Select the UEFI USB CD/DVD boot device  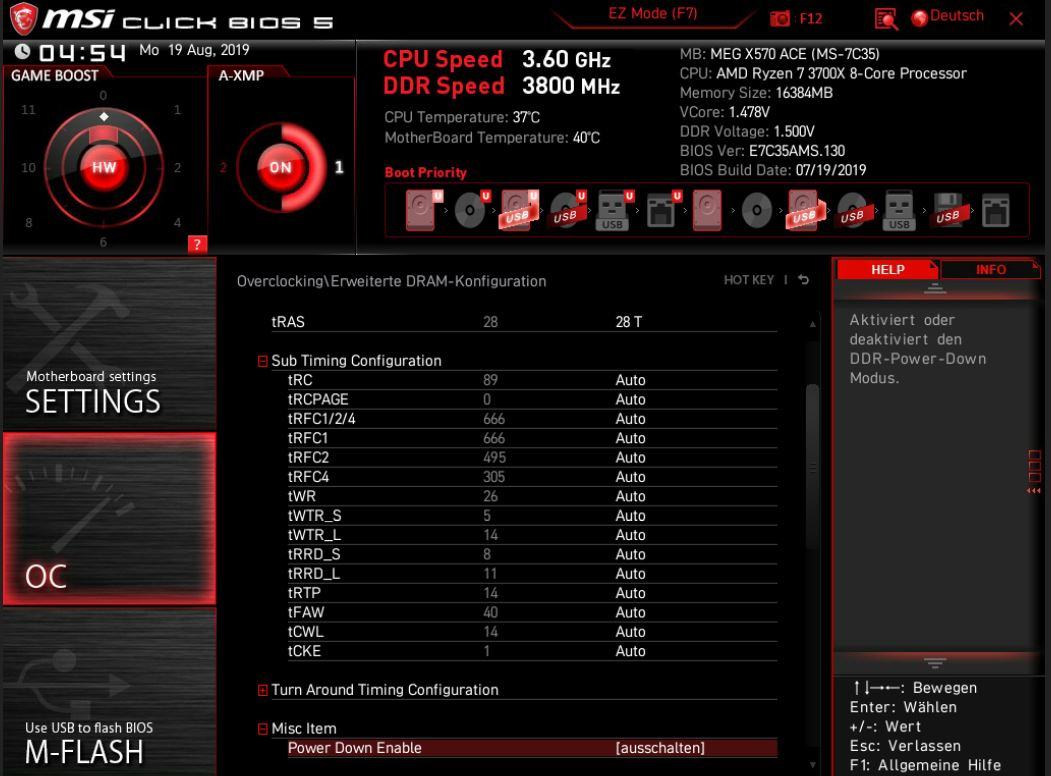tap(567, 210)
